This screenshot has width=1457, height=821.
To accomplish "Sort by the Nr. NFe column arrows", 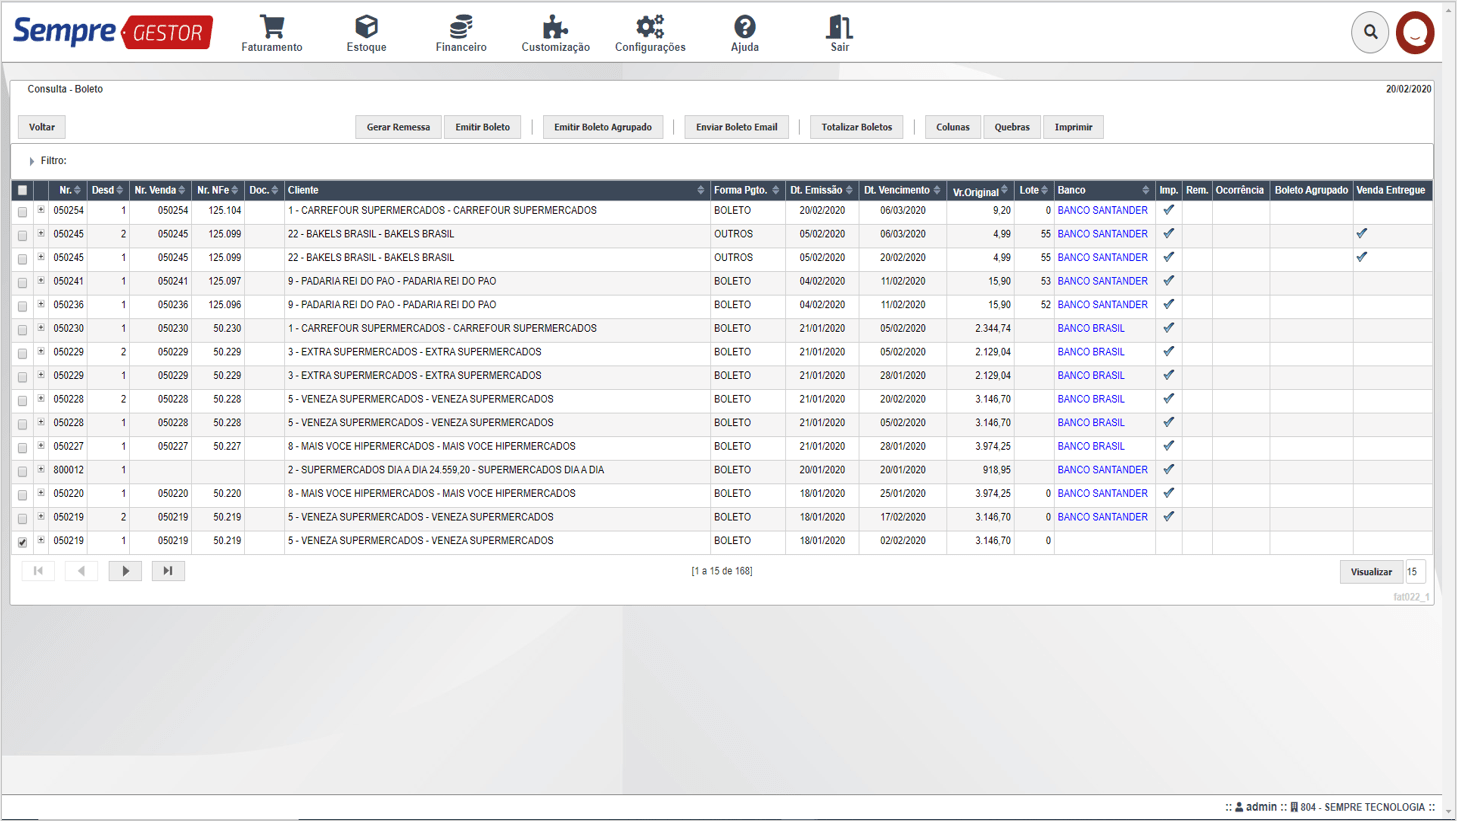I will (x=235, y=190).
